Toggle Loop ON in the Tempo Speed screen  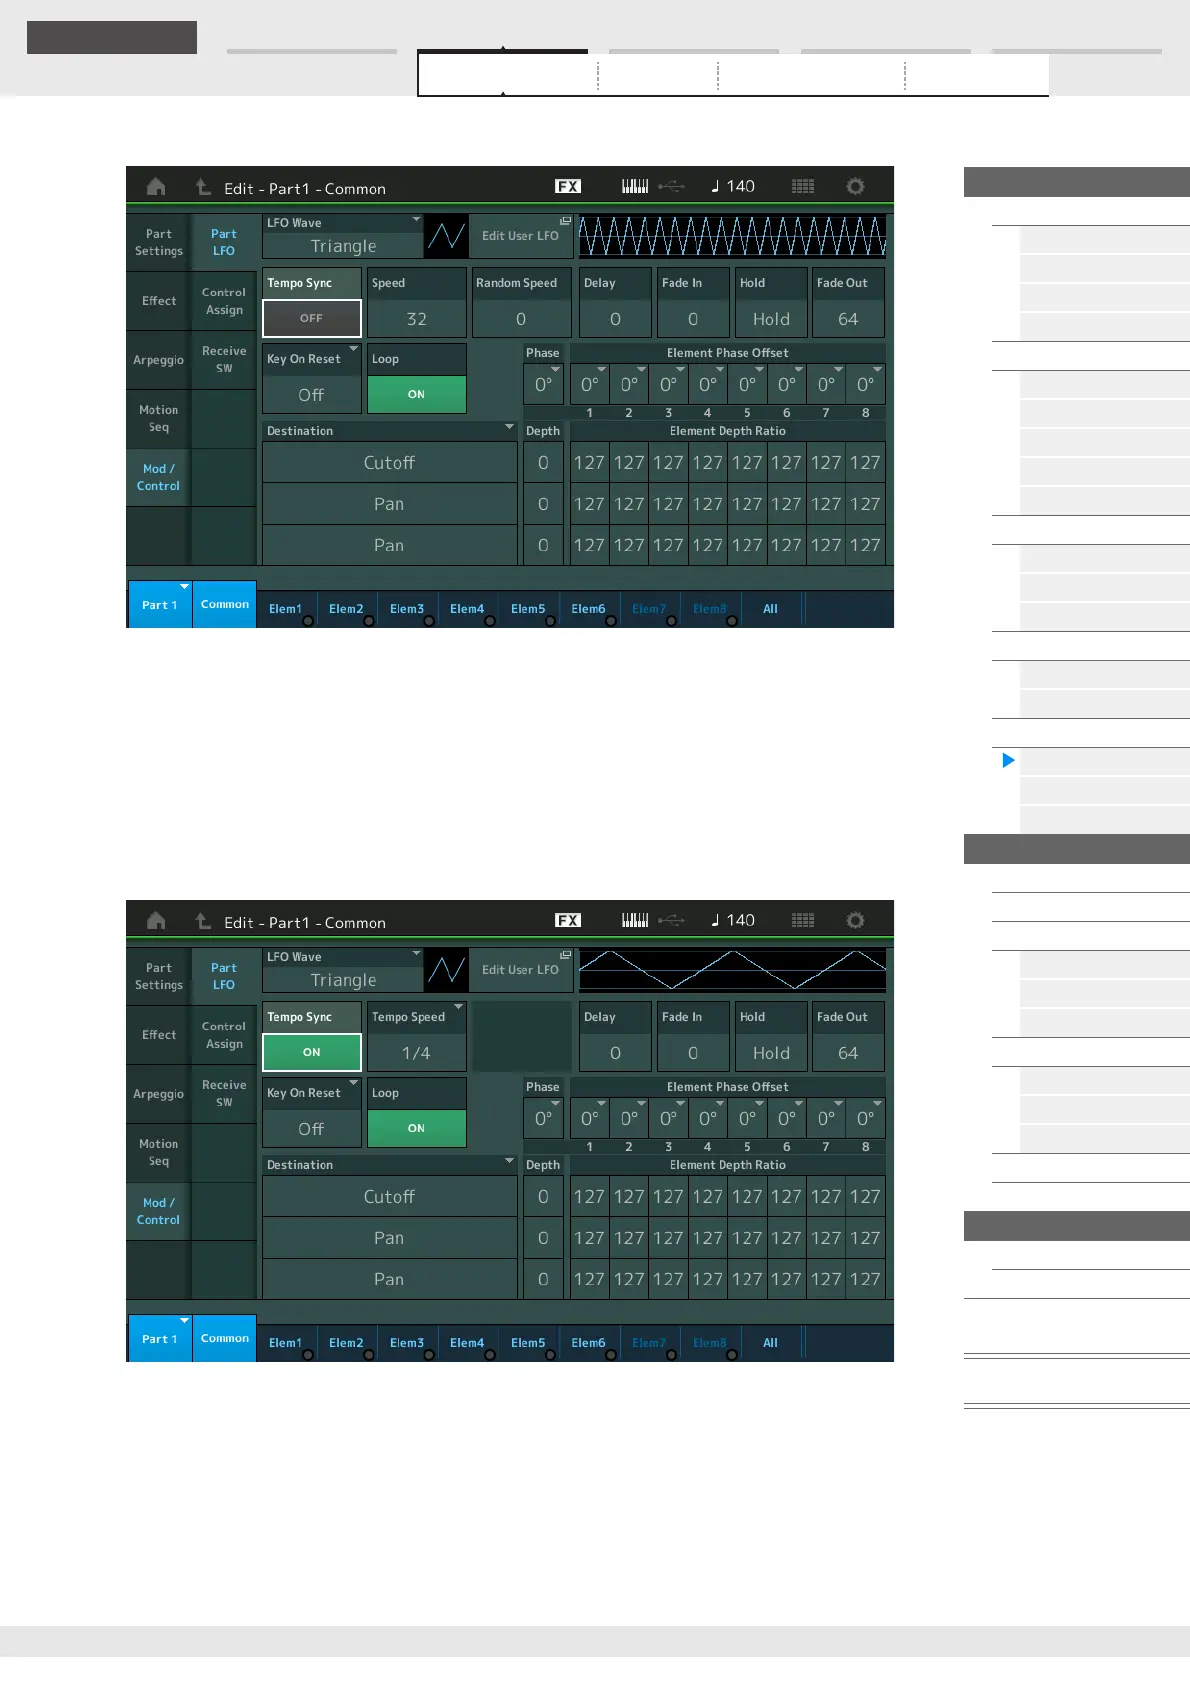tap(417, 1128)
